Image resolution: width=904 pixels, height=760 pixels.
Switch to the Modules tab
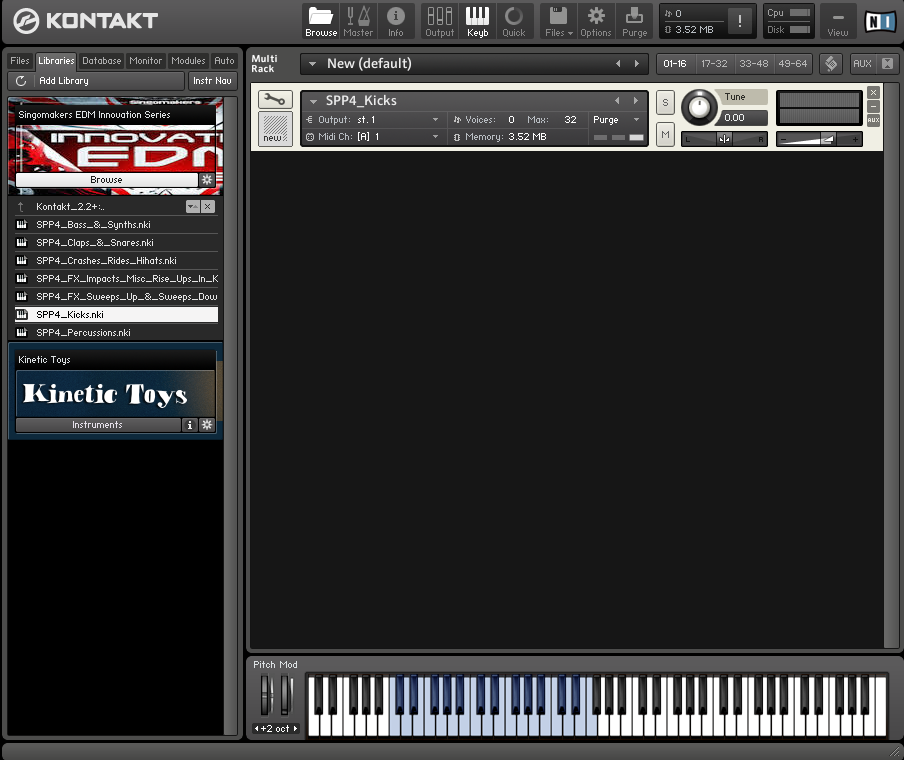188,61
